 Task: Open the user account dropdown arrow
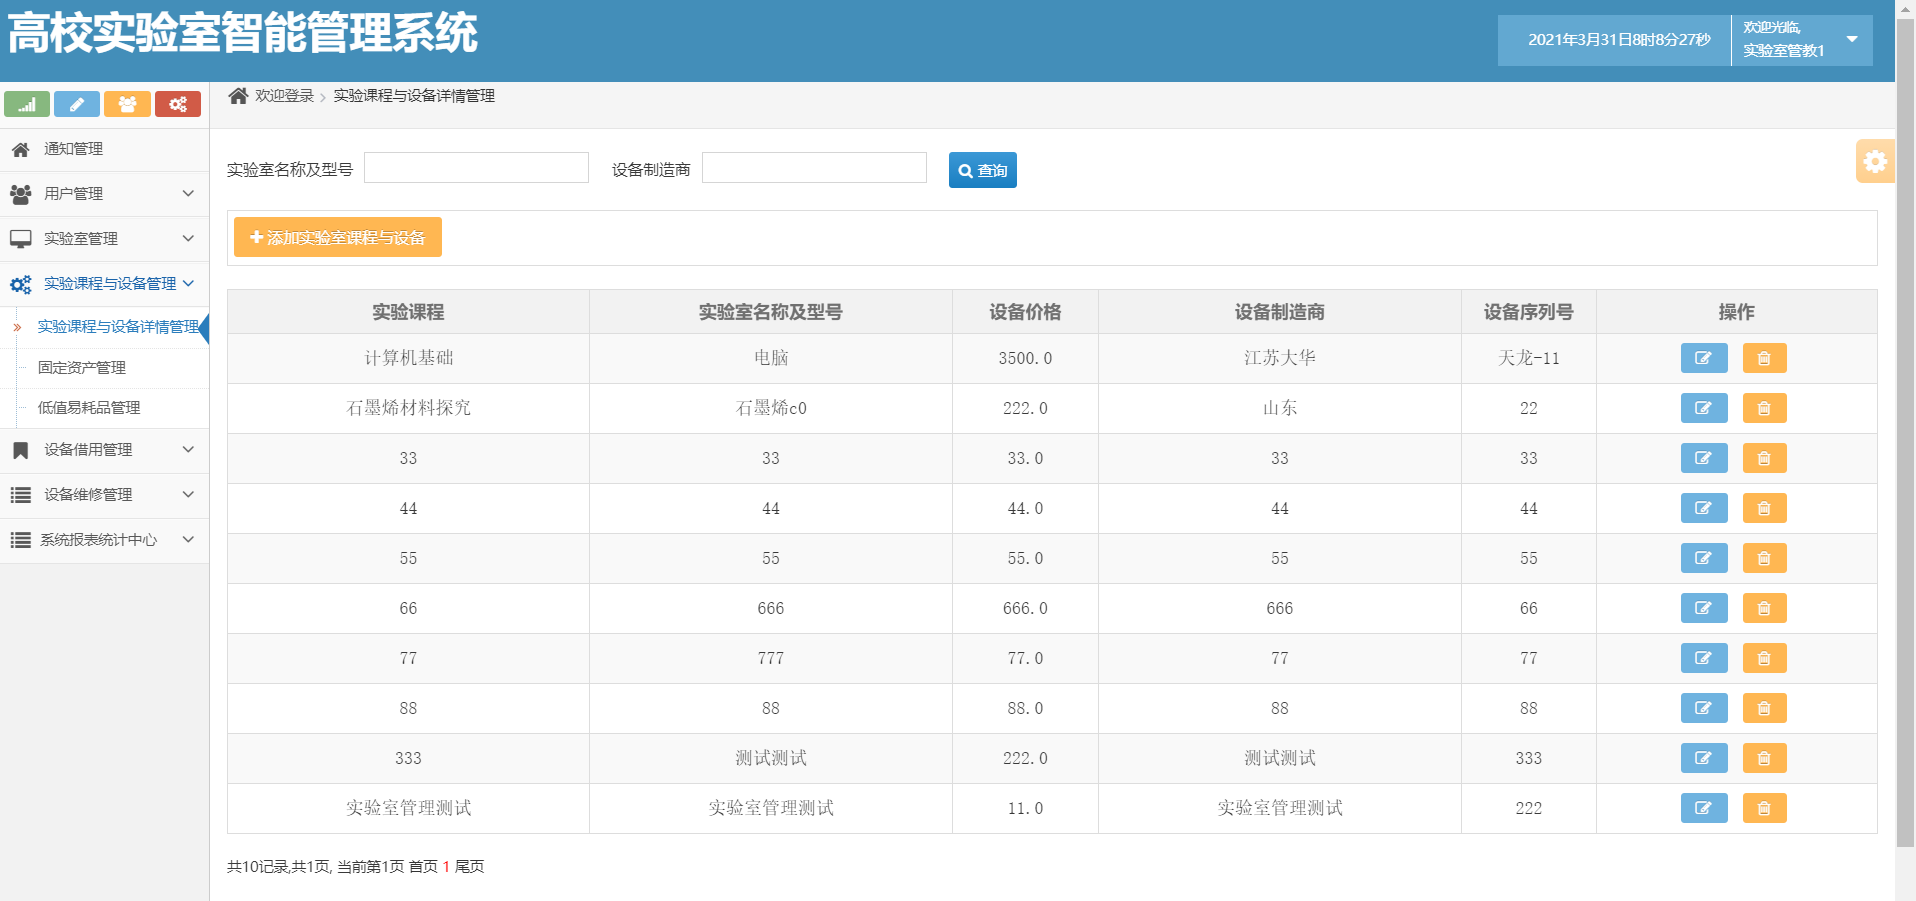point(1852,39)
